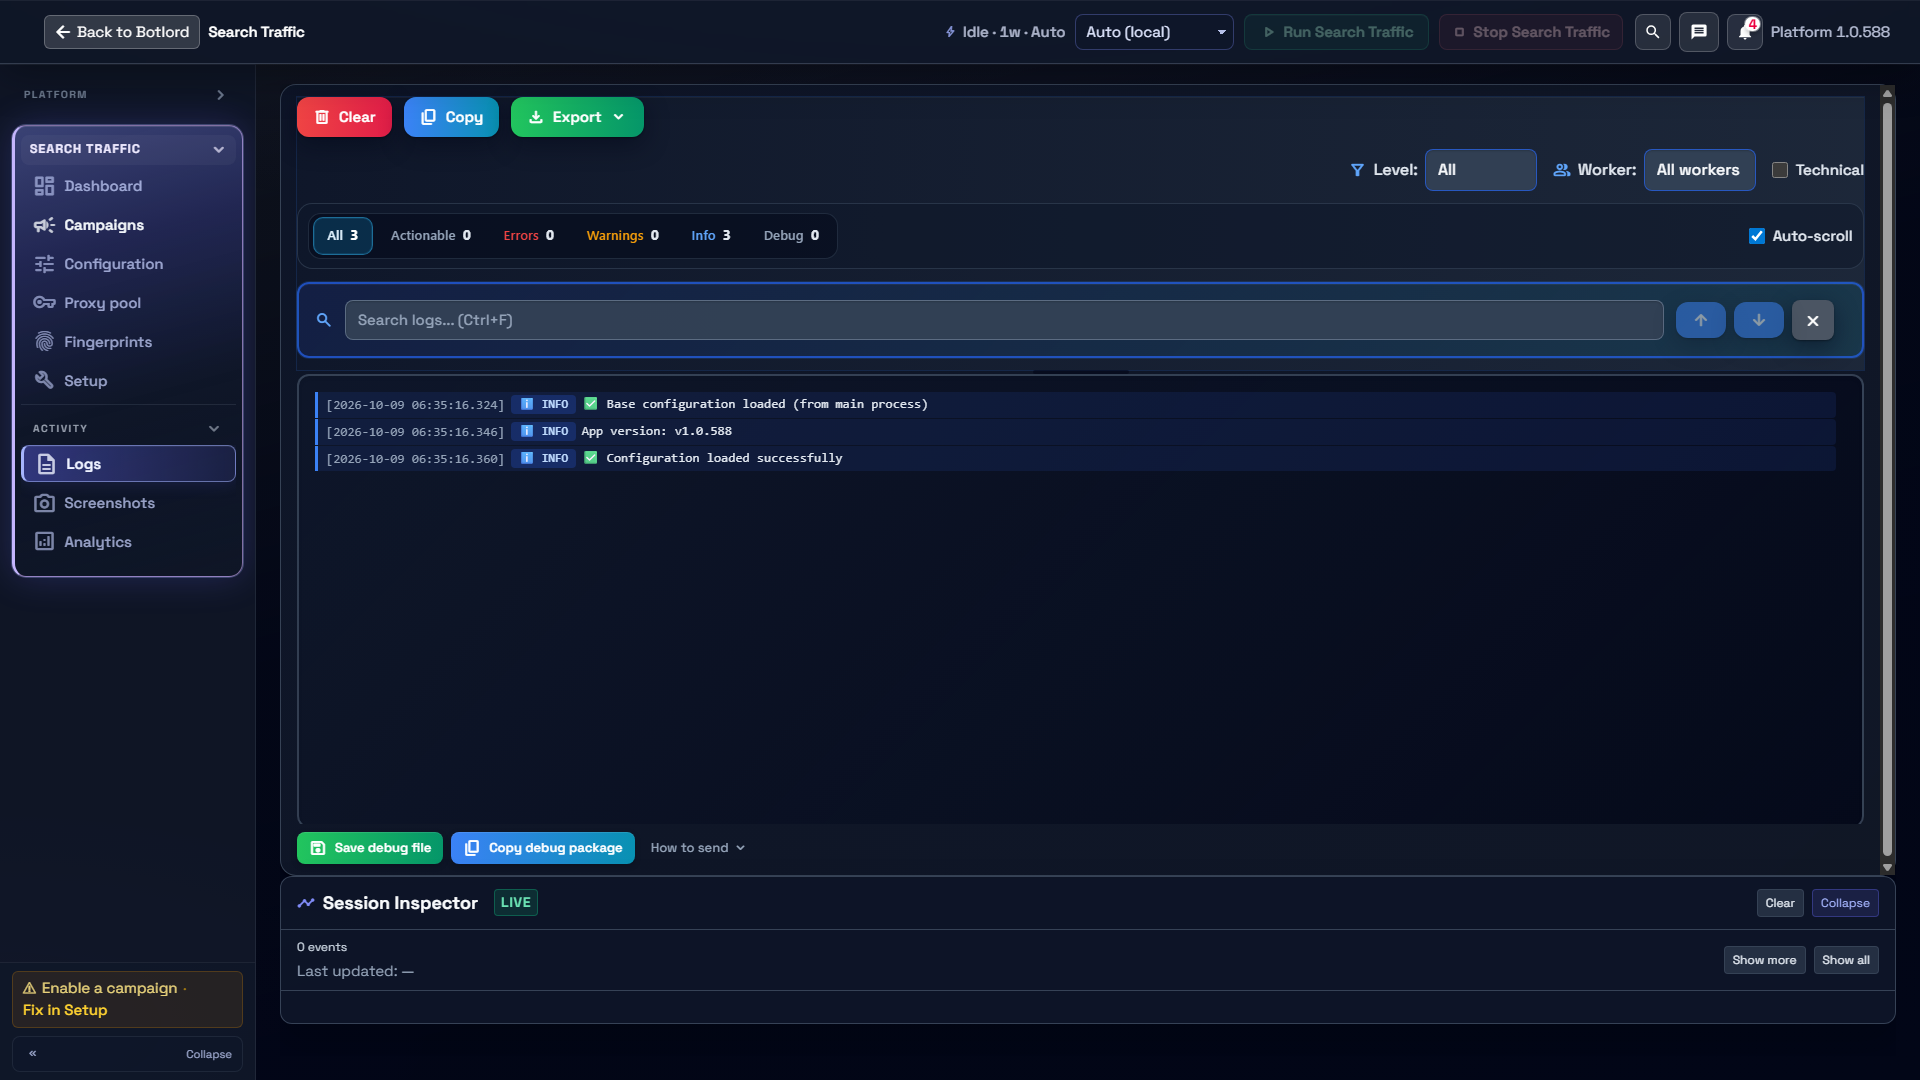This screenshot has width=1920, height=1080.
Task: Click 'Configuration loaded successfully' log line
Action: pos(1075,458)
